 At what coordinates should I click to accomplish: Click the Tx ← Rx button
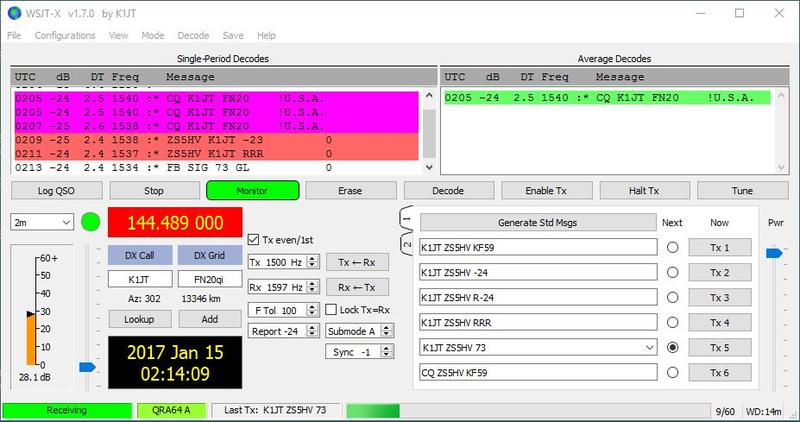coord(357,262)
